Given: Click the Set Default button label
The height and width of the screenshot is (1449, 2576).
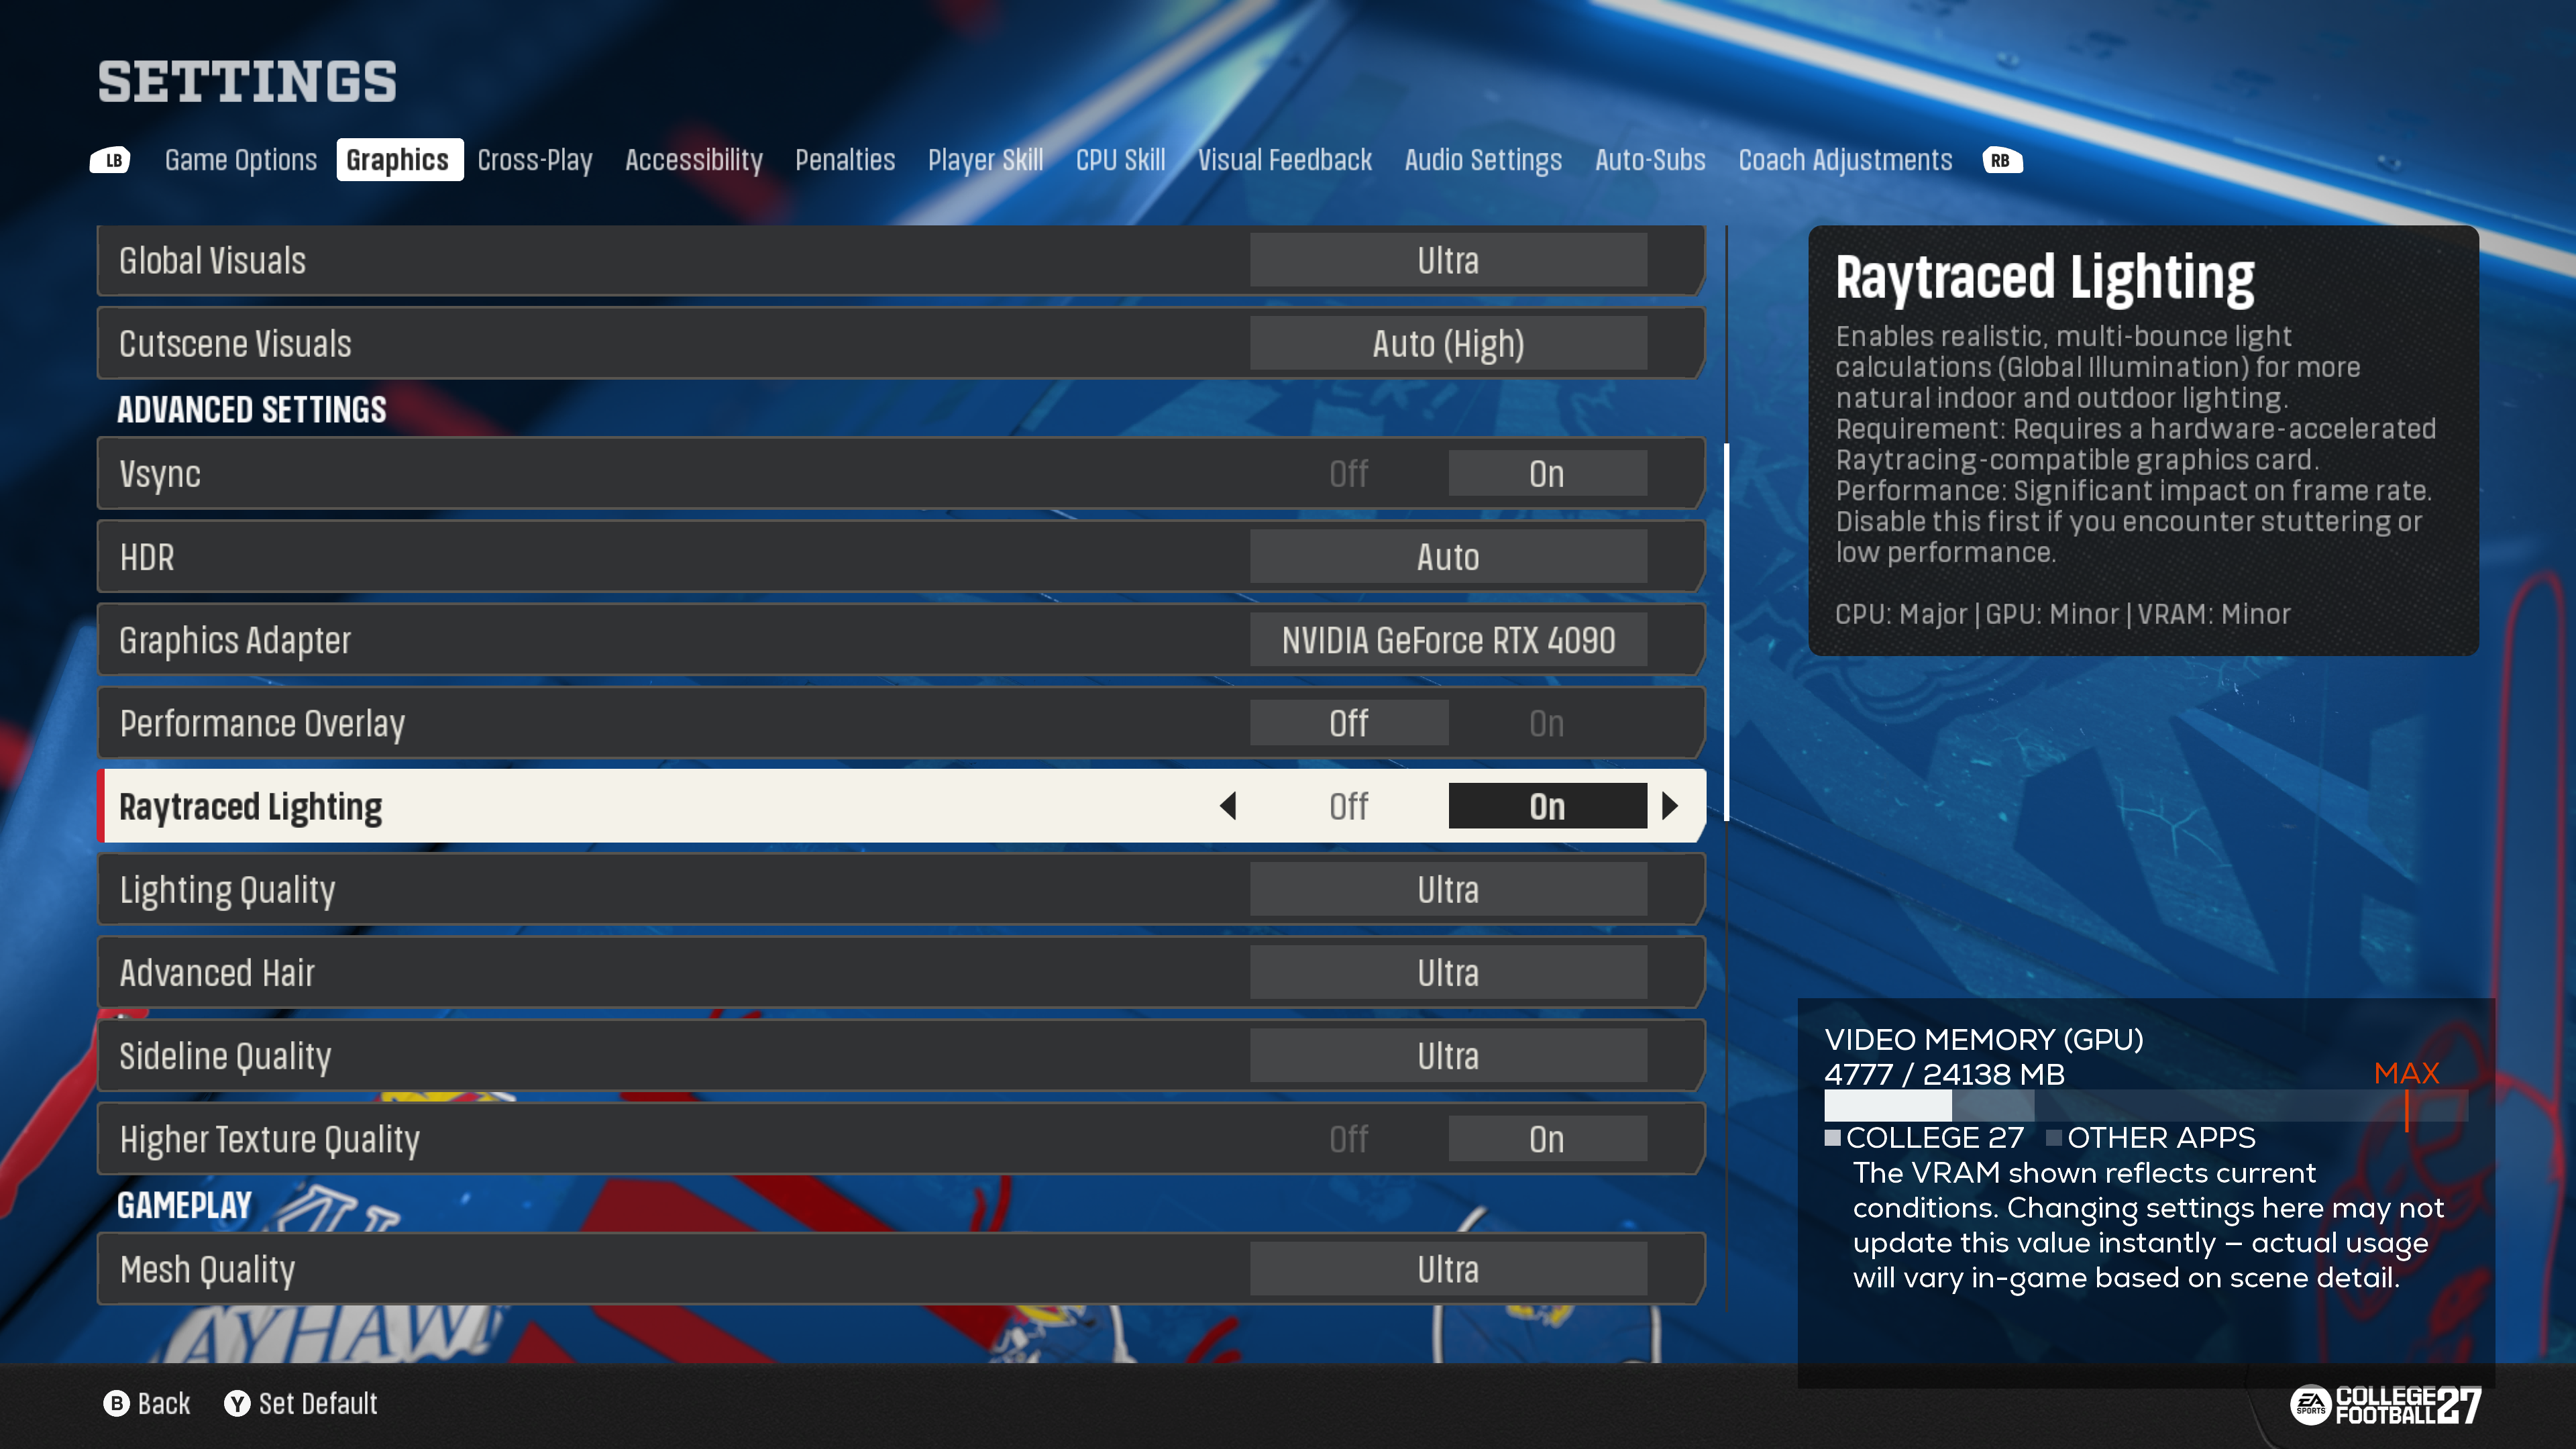Looking at the screenshot, I should coord(318,1403).
